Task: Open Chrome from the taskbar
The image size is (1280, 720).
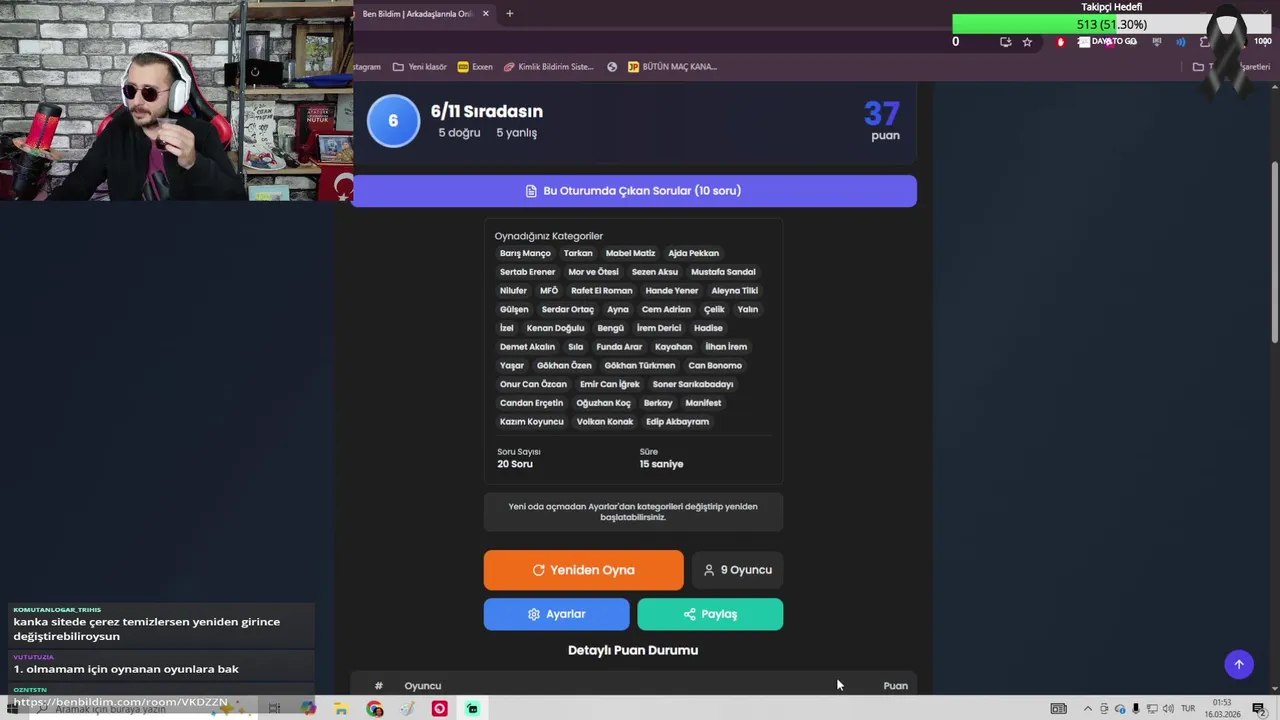Action: pos(374,709)
